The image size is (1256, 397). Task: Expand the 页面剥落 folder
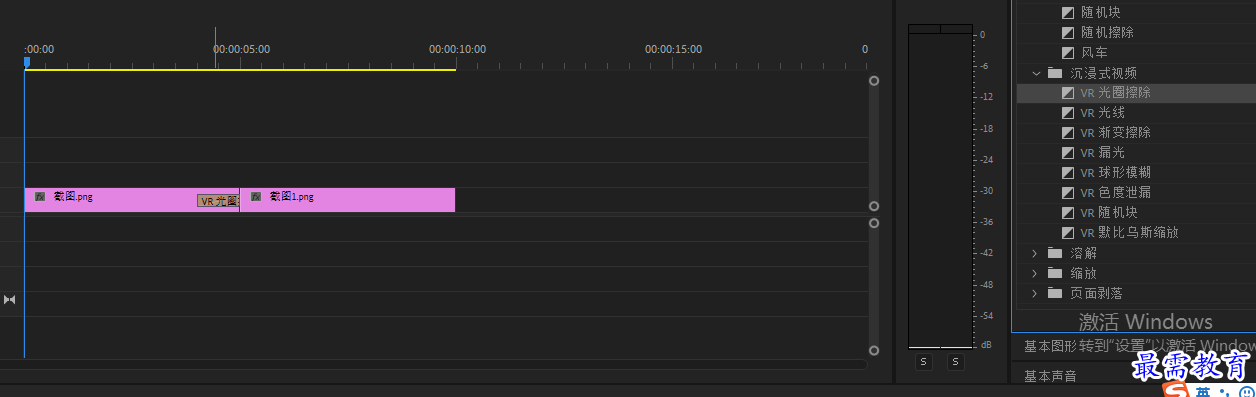[1035, 293]
